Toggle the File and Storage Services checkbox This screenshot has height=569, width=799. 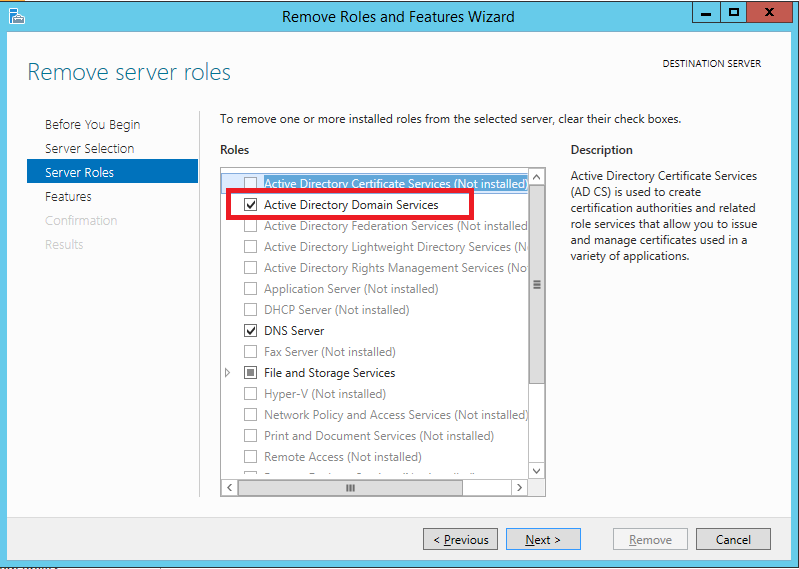point(250,373)
